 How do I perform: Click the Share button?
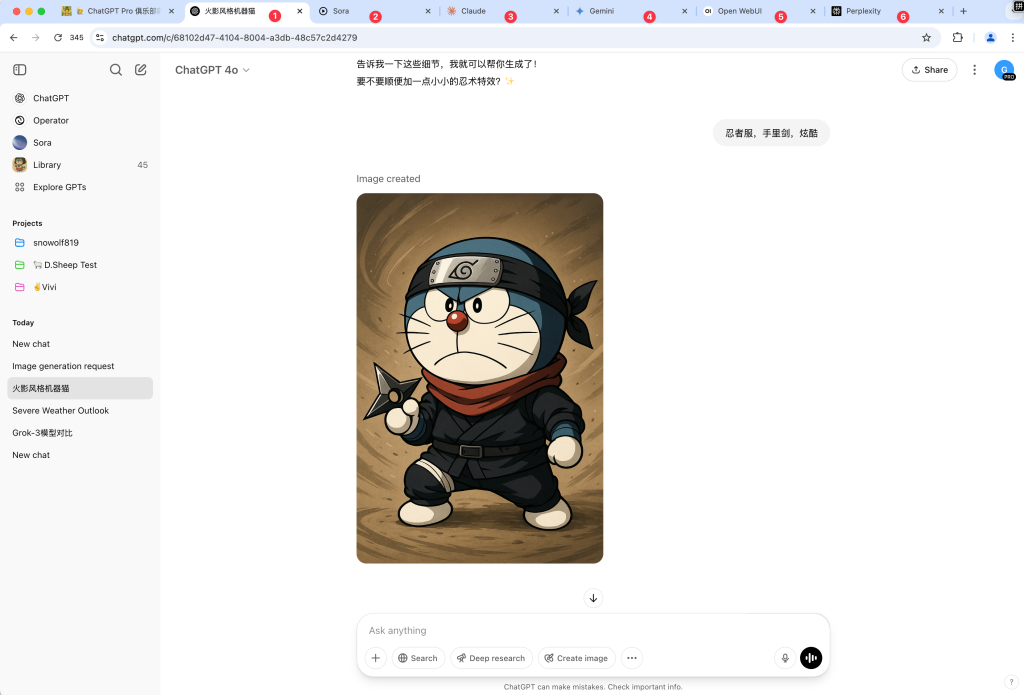coord(929,70)
